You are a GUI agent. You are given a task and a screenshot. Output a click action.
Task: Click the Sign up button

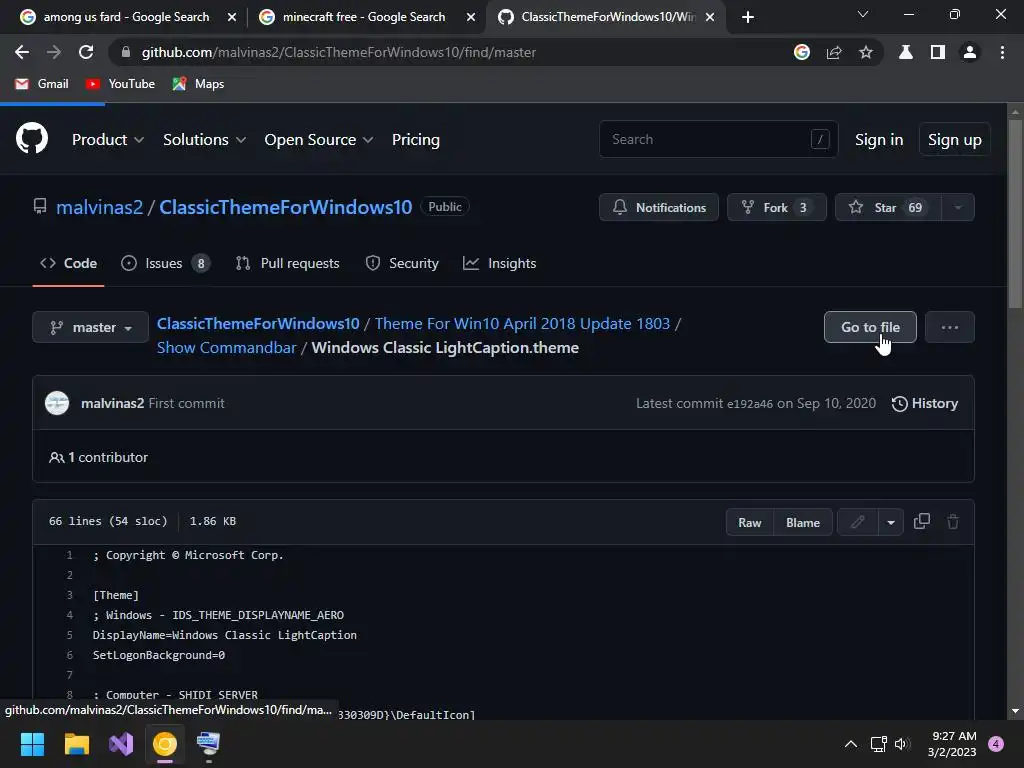click(954, 140)
